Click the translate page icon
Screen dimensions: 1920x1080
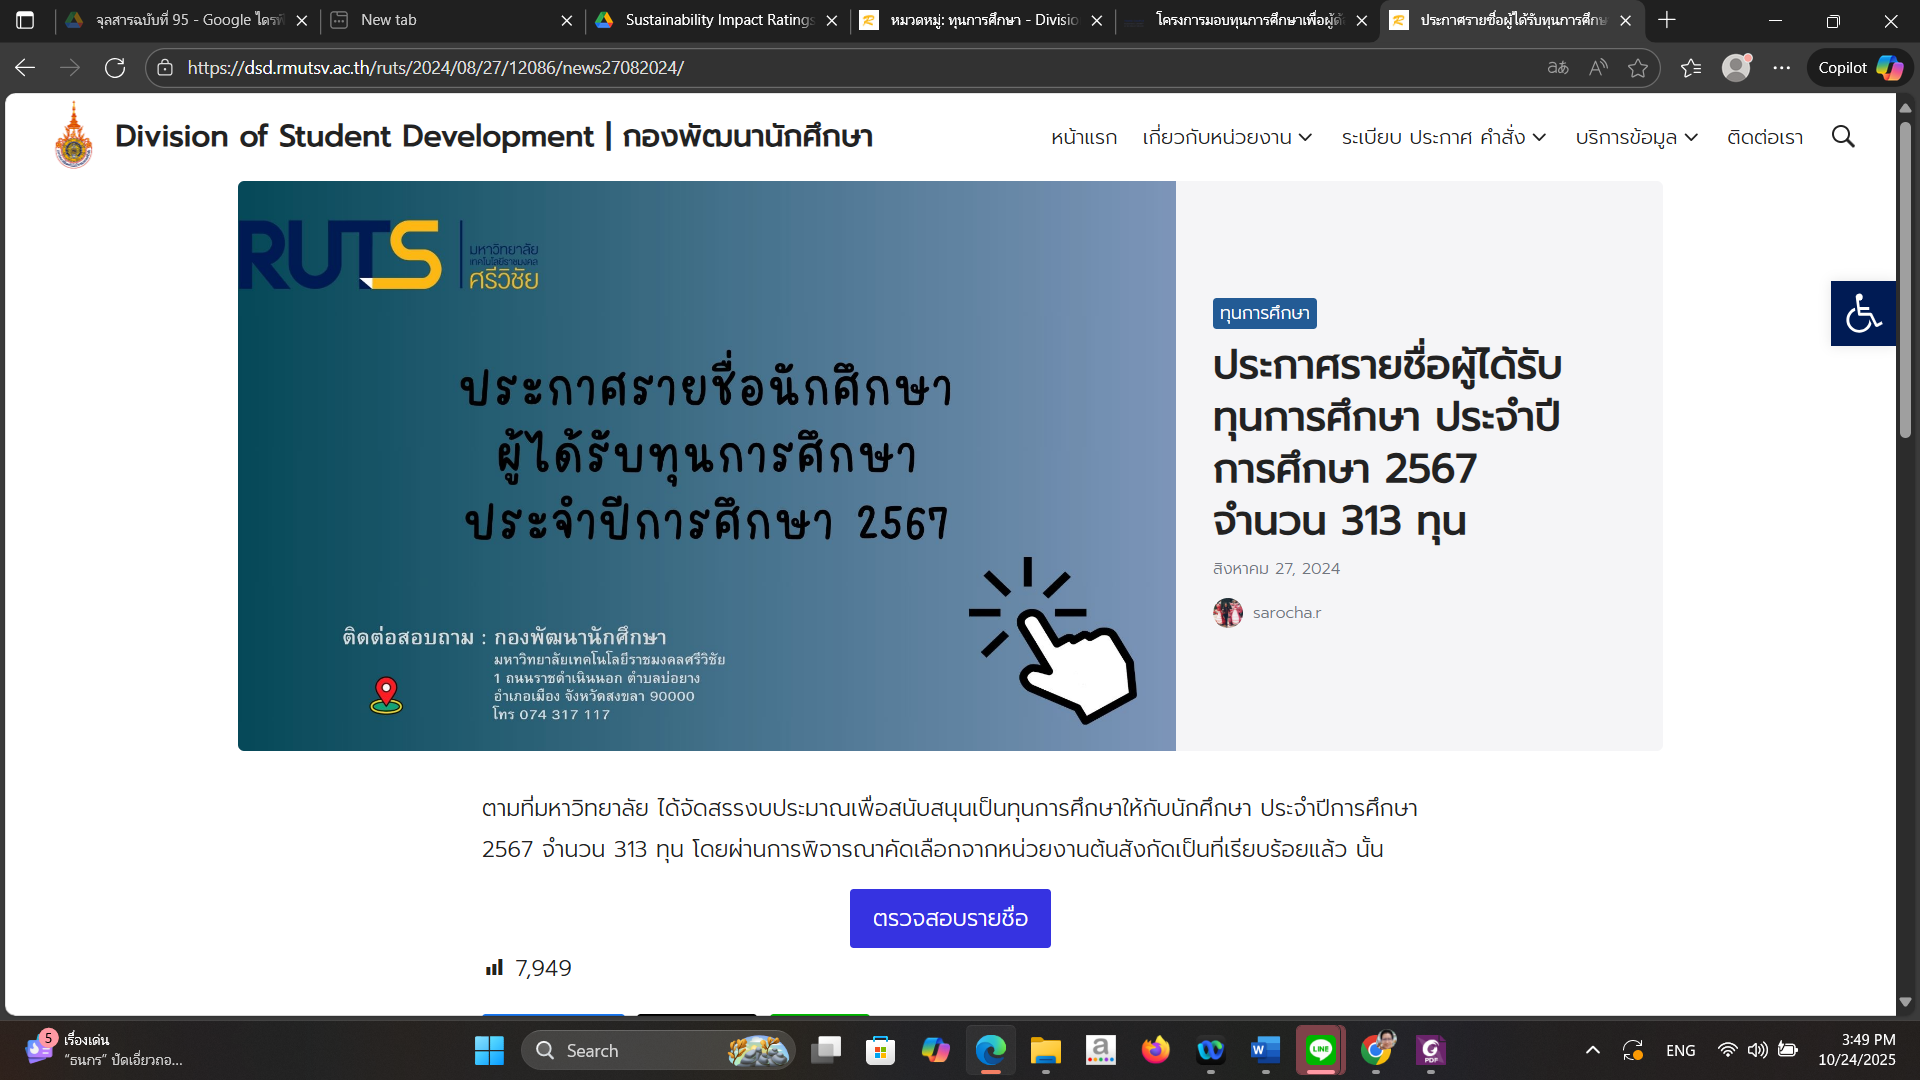(1557, 68)
